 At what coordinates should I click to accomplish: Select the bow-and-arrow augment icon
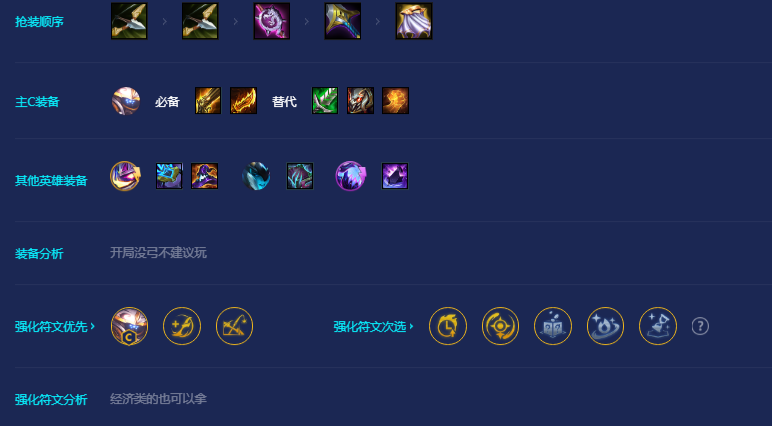tap(234, 326)
